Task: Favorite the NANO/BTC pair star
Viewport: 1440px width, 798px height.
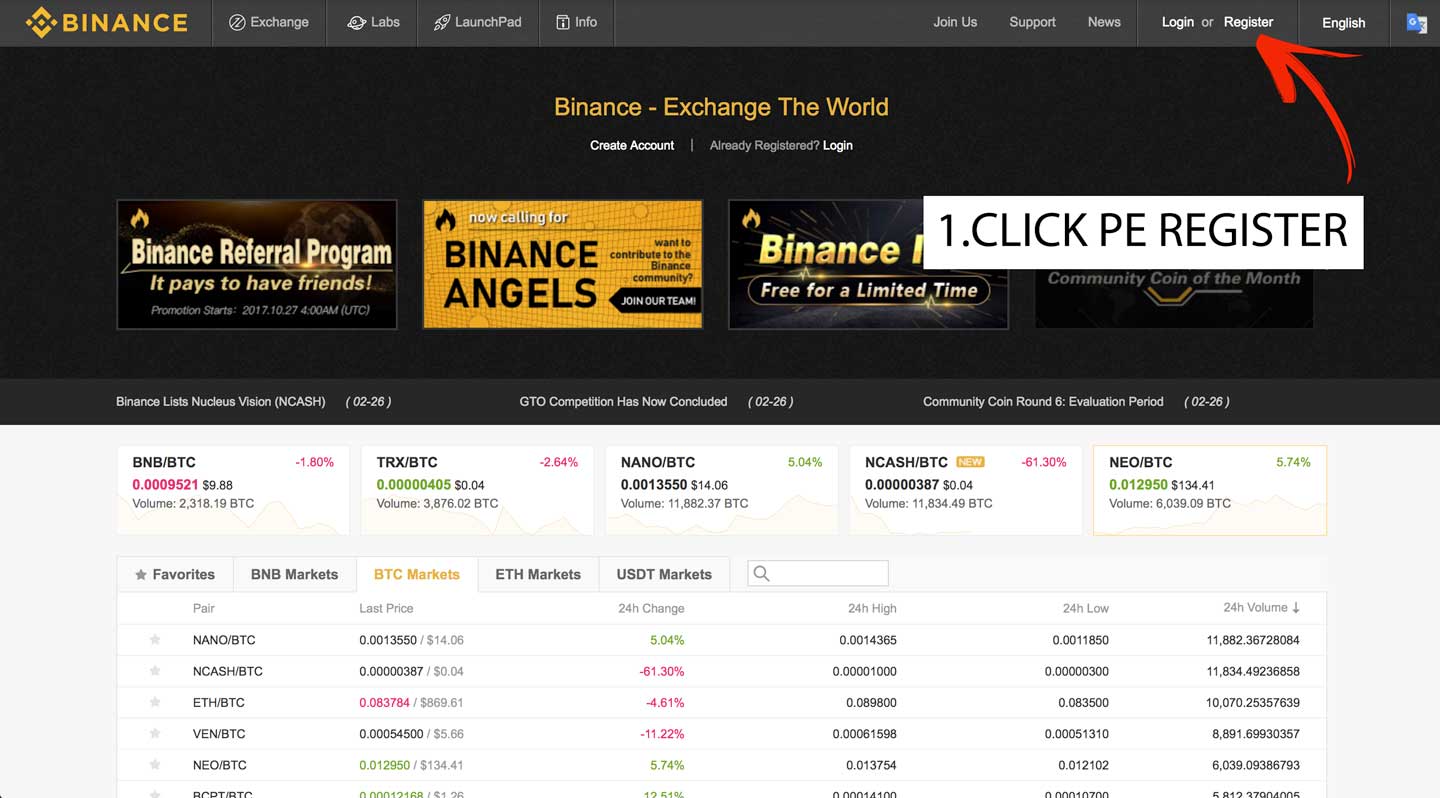Action: point(155,640)
